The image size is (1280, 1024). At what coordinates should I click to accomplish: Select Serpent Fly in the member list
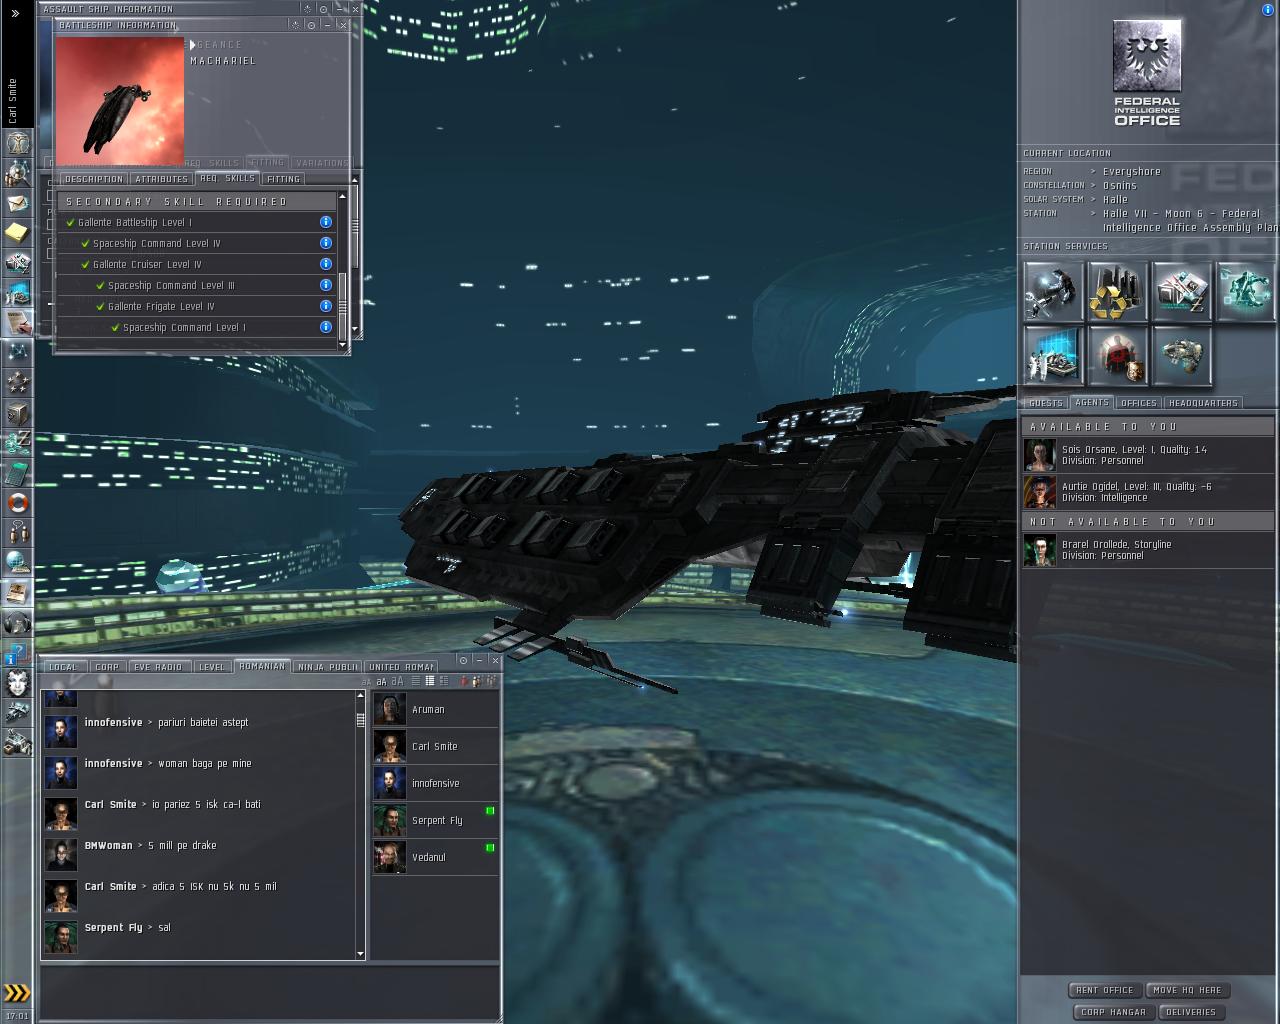point(435,820)
